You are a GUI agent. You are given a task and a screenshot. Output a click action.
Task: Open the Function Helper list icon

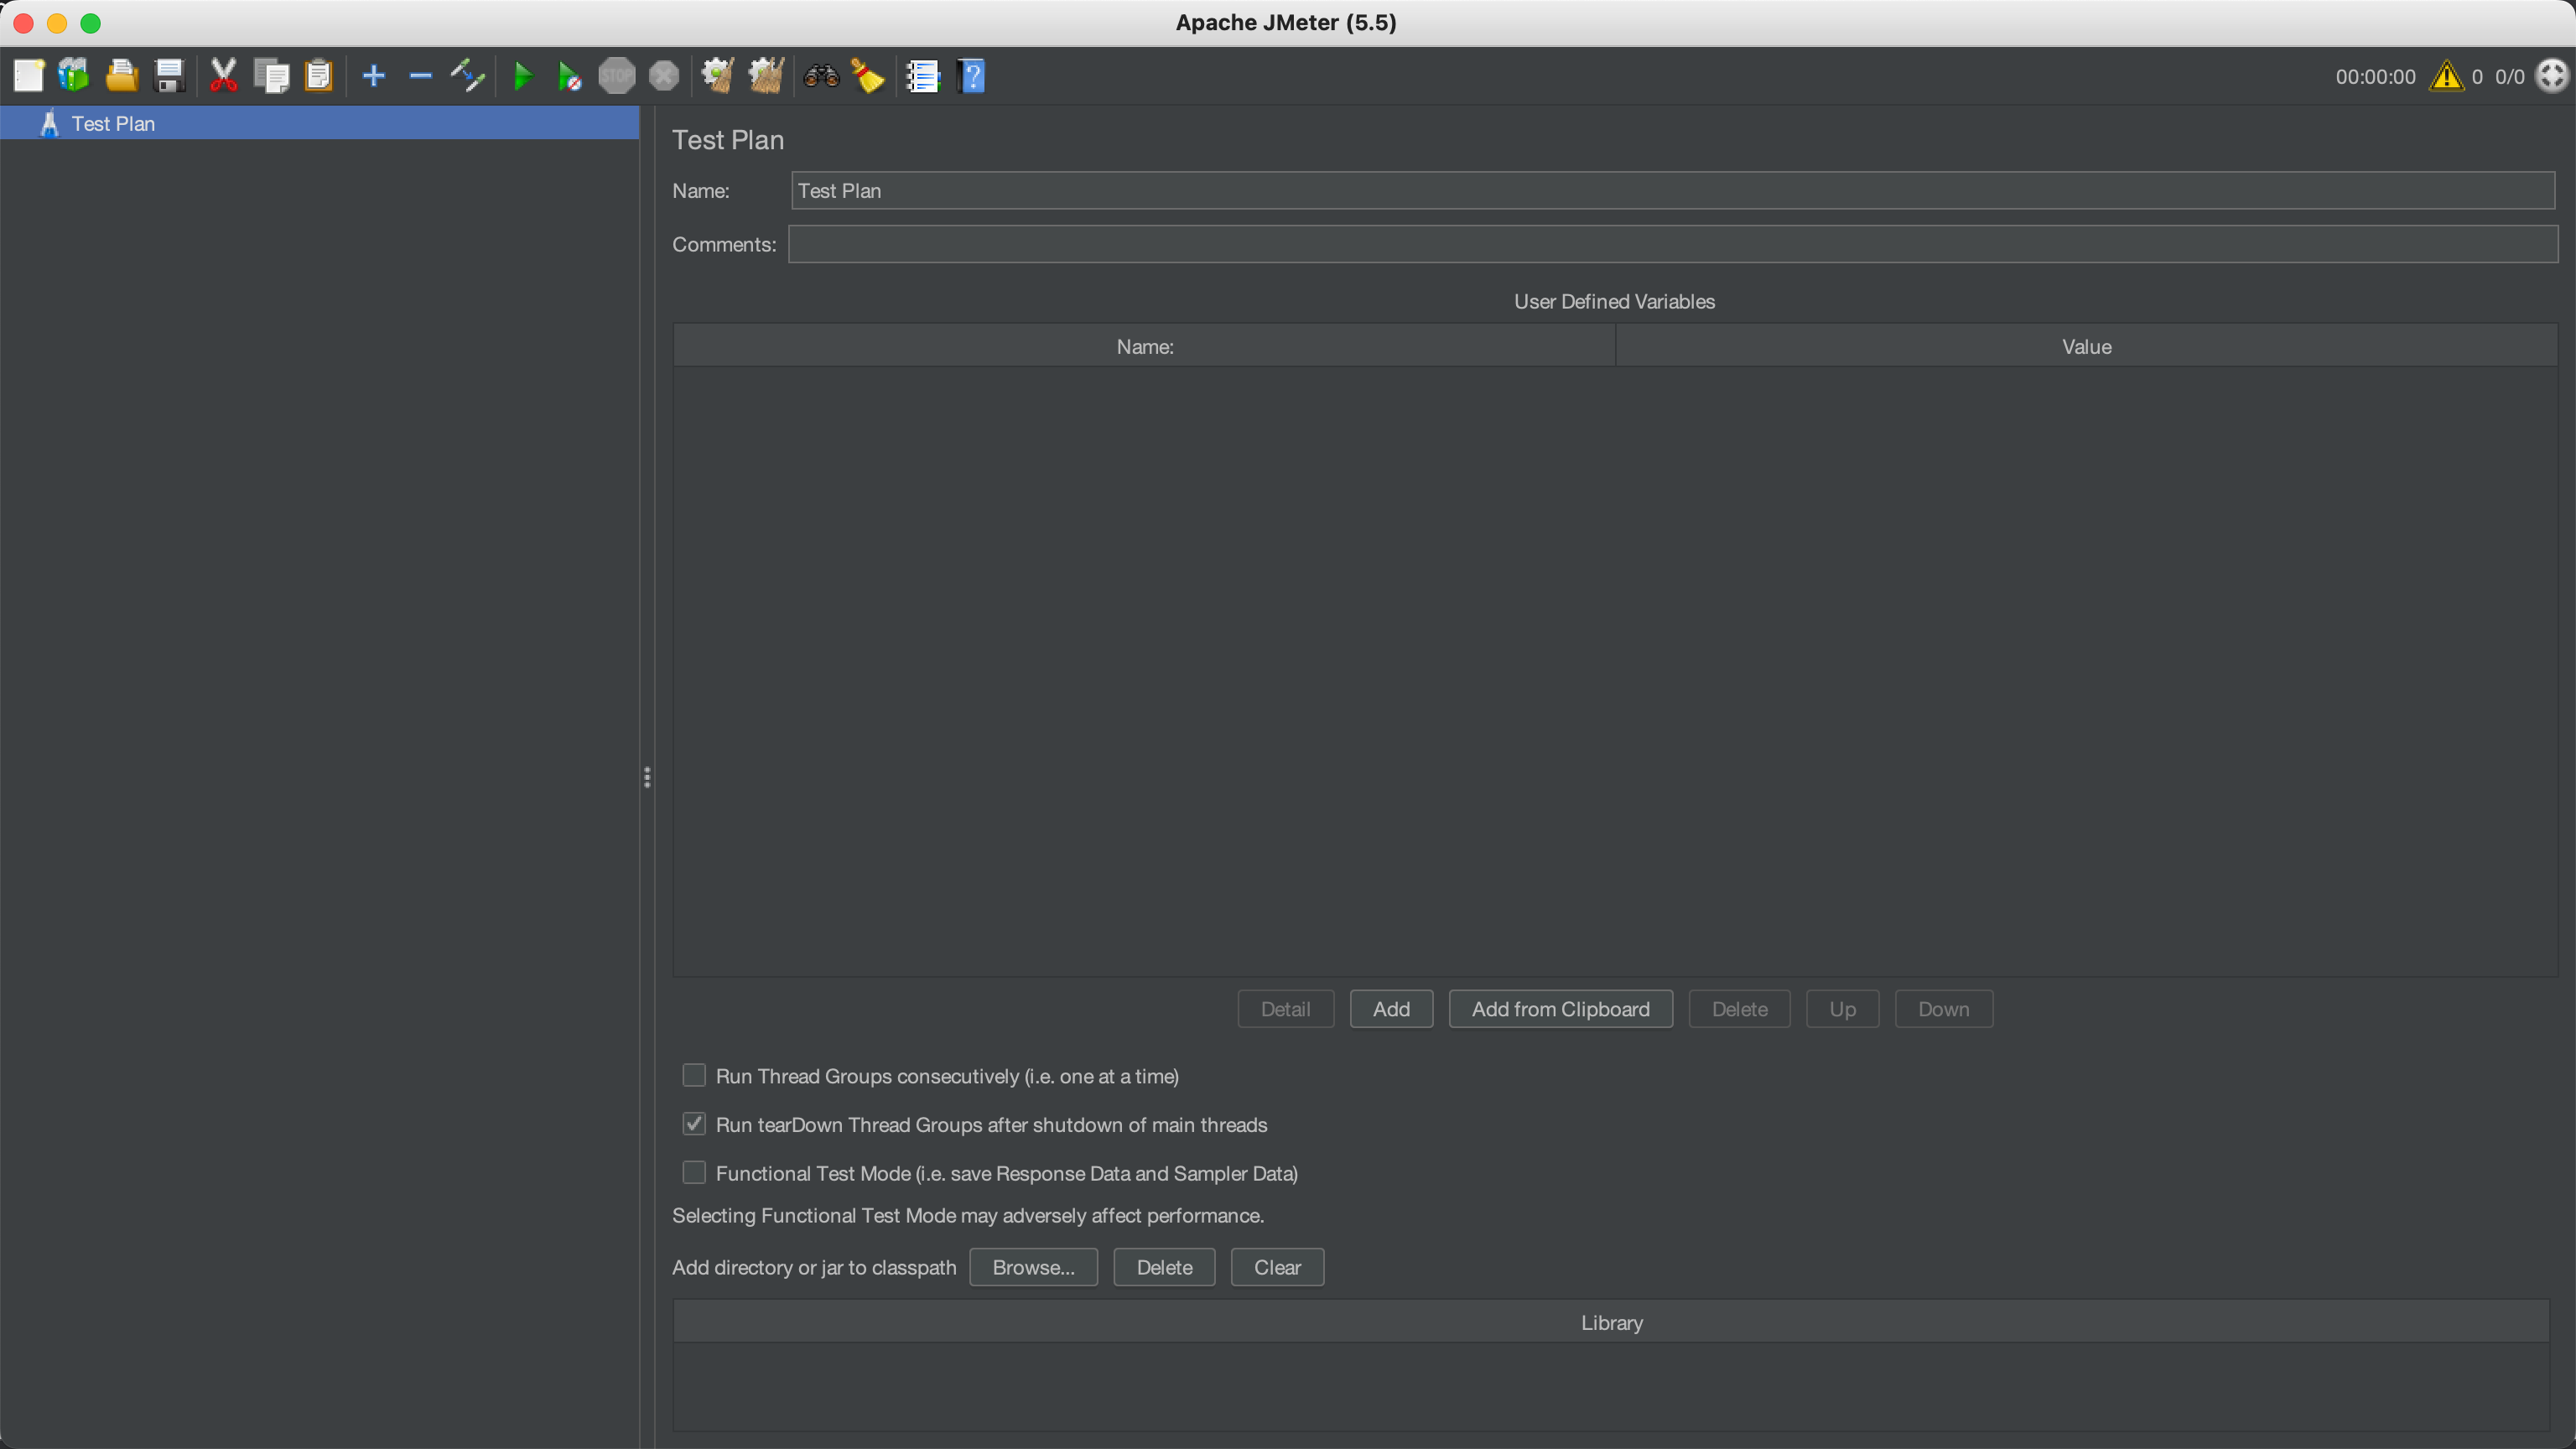coord(923,76)
